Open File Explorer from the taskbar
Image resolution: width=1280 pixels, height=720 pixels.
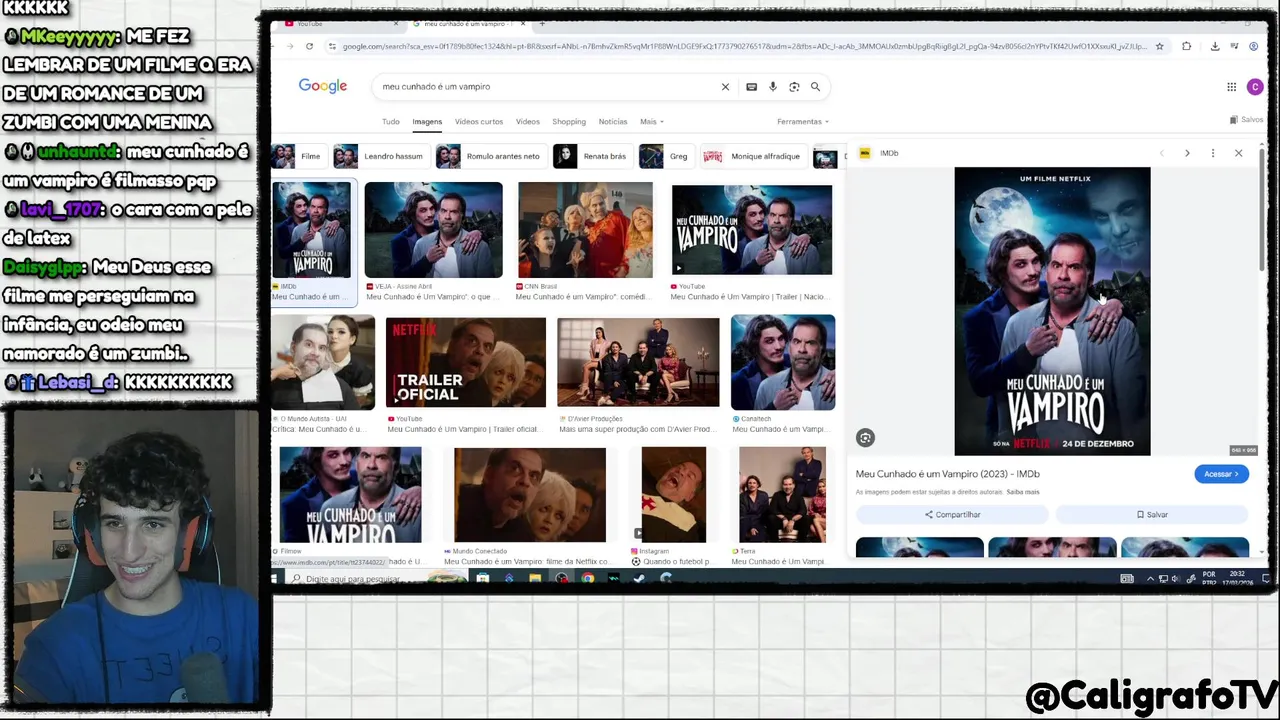coord(535,578)
